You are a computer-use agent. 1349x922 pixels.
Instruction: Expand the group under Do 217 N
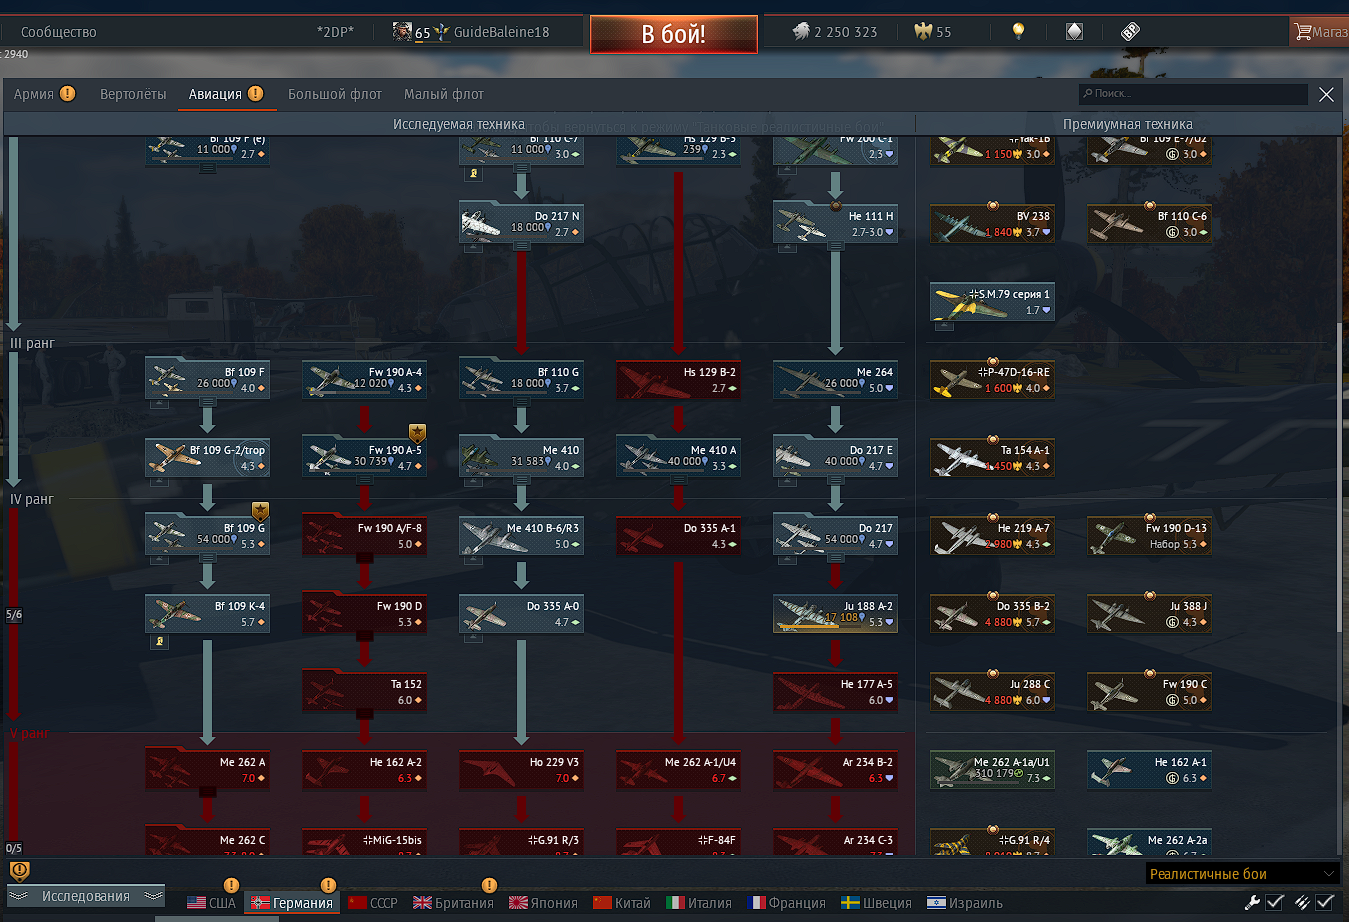[521, 246]
